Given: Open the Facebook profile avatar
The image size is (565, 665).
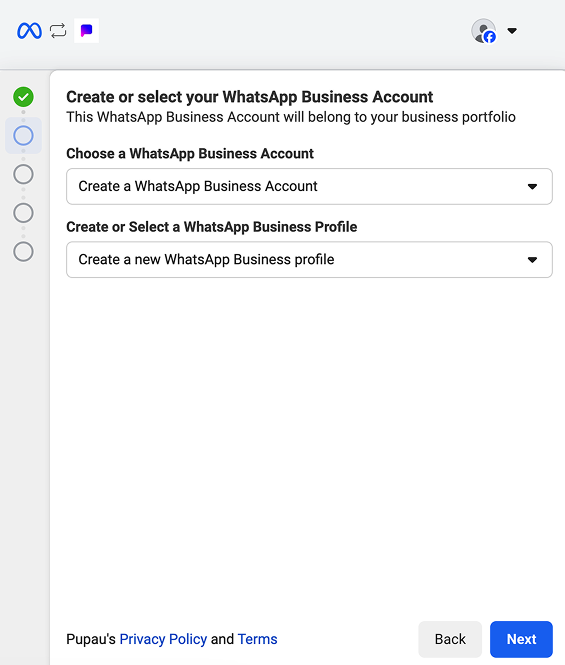Looking at the screenshot, I should point(484,31).
